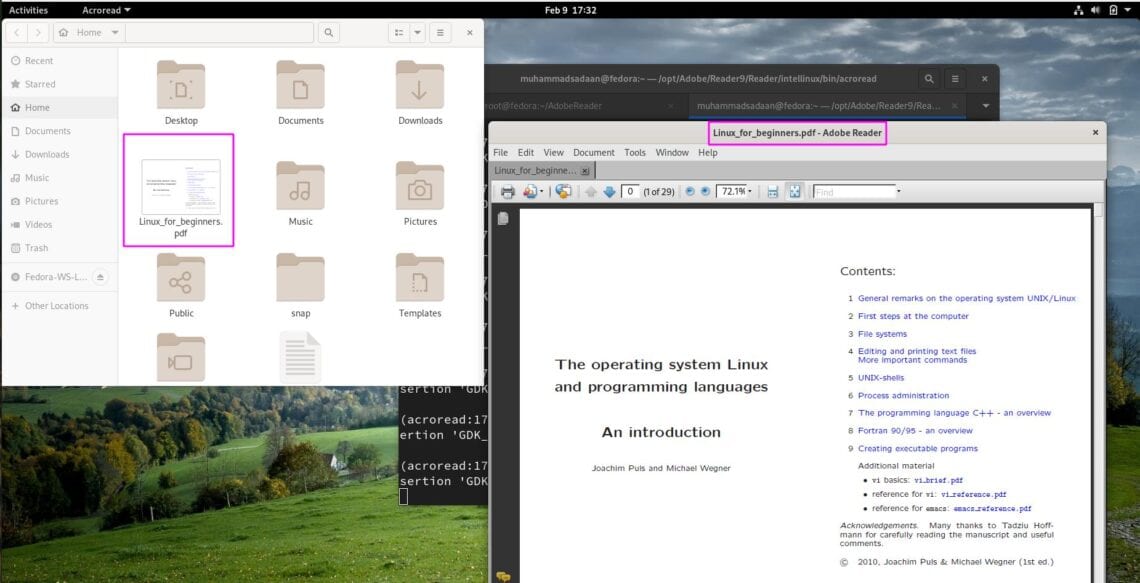Screen dimensions: 1140x583
Task: Go to next page with down arrow icon
Action: [x=611, y=191]
